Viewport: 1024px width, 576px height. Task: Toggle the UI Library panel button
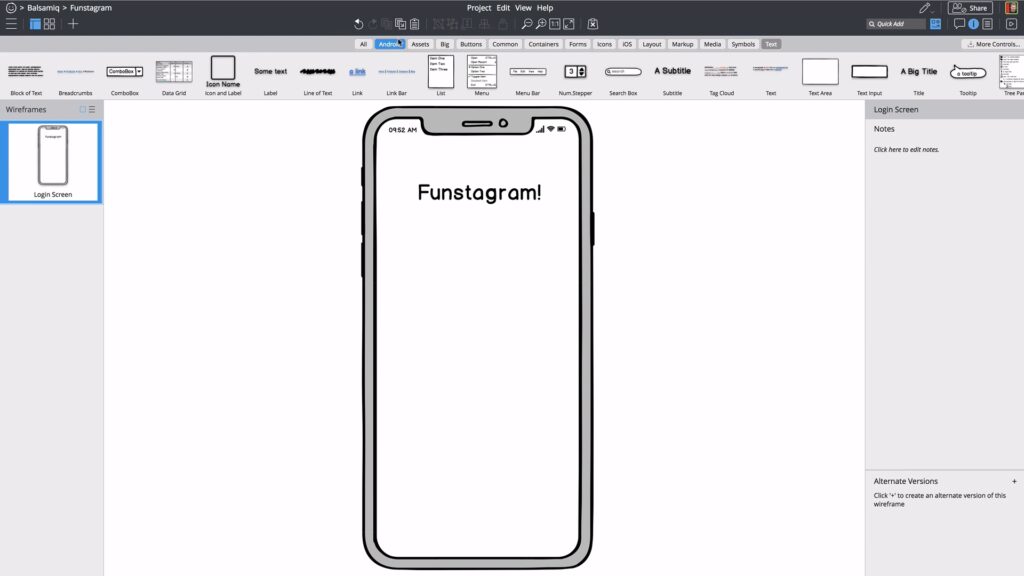[x=935, y=24]
